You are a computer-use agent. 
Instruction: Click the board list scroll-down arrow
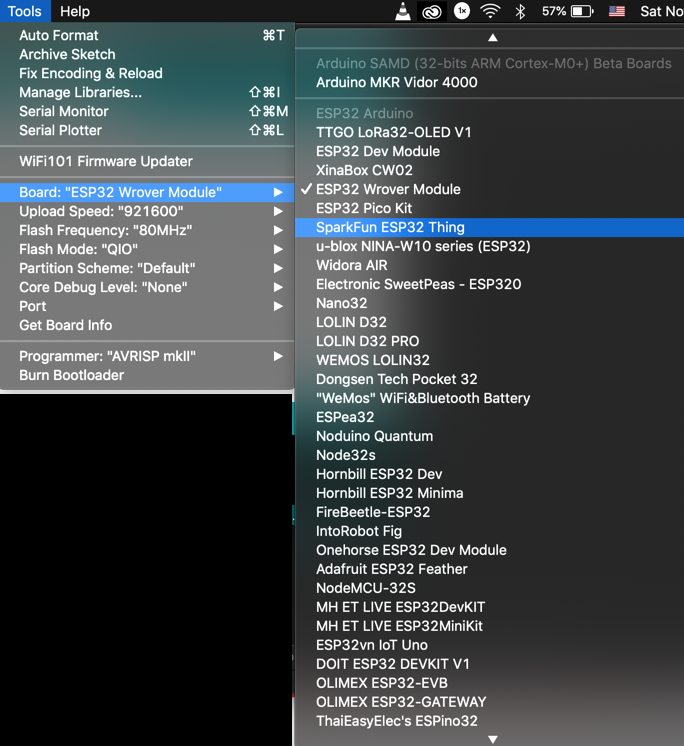click(493, 739)
